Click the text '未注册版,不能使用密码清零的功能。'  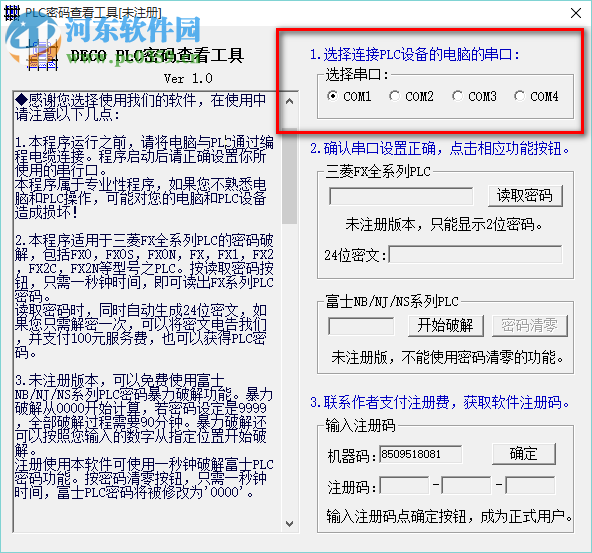coord(447,357)
